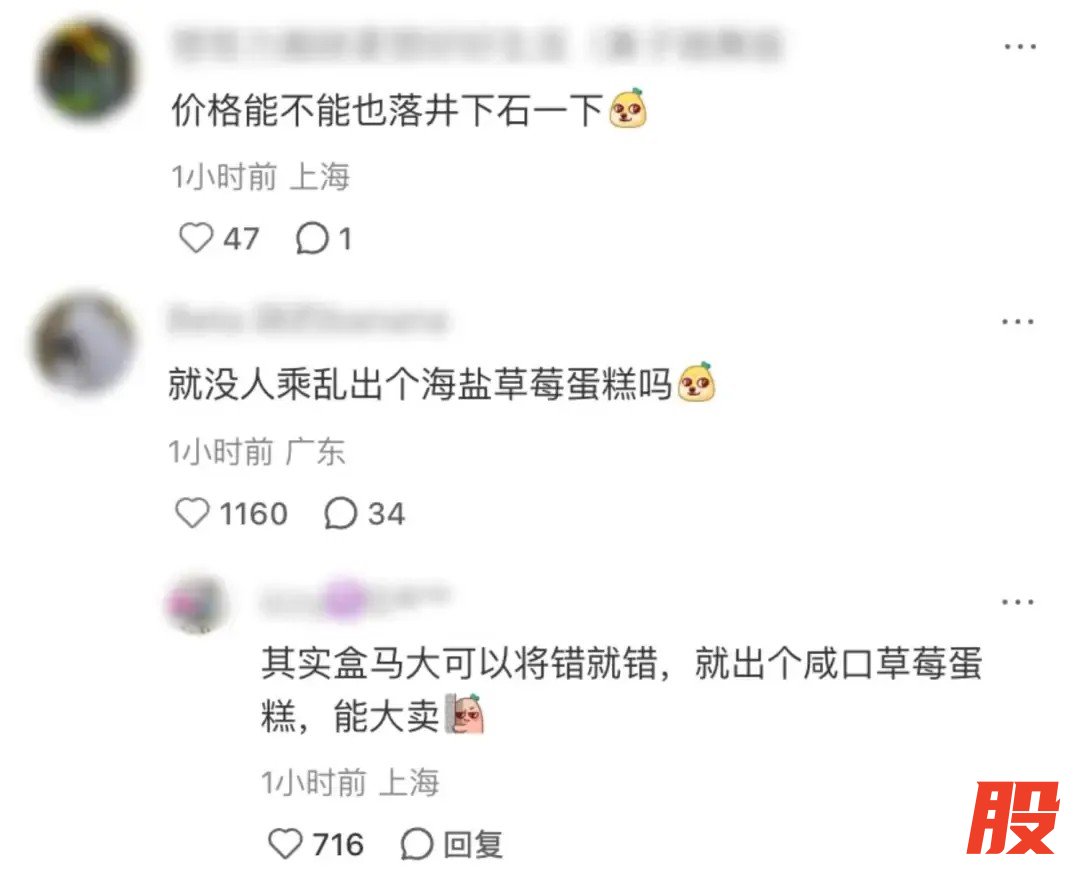Like the comment with 47 likes

click(x=196, y=238)
